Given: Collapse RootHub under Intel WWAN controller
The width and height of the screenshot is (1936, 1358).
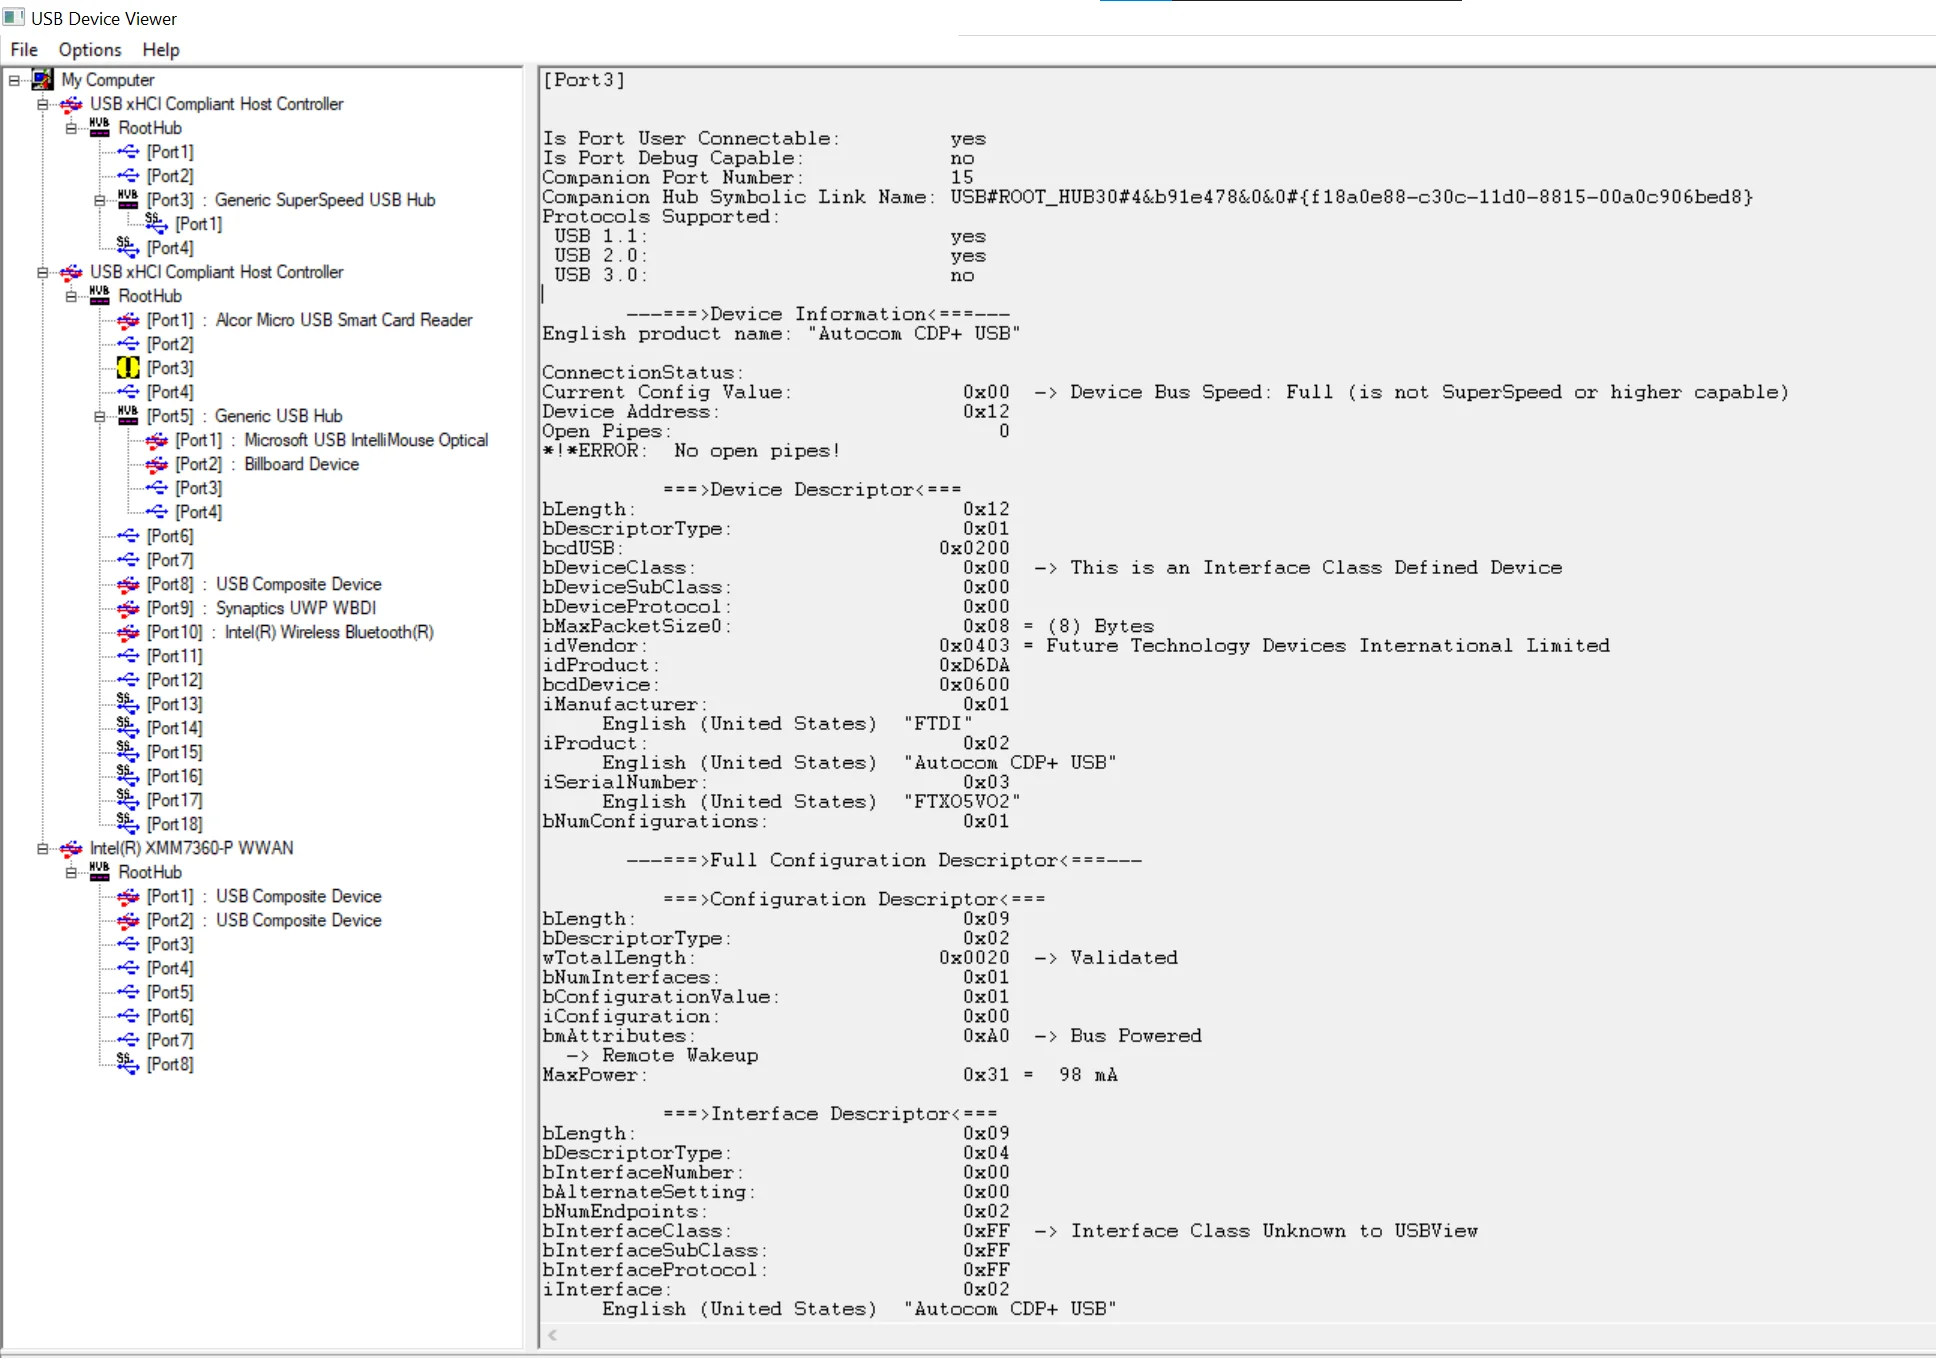Looking at the screenshot, I should (x=71, y=872).
